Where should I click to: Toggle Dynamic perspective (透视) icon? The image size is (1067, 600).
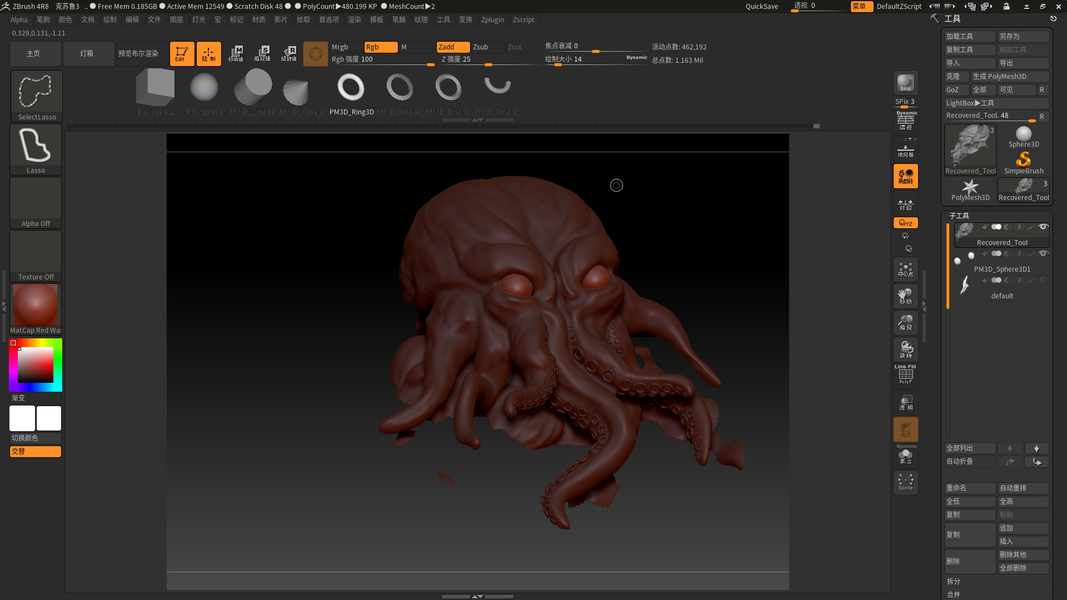tap(906, 121)
